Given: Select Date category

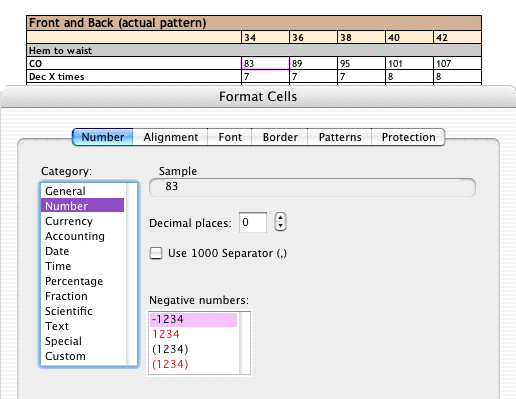Looking at the screenshot, I should [82, 251].
